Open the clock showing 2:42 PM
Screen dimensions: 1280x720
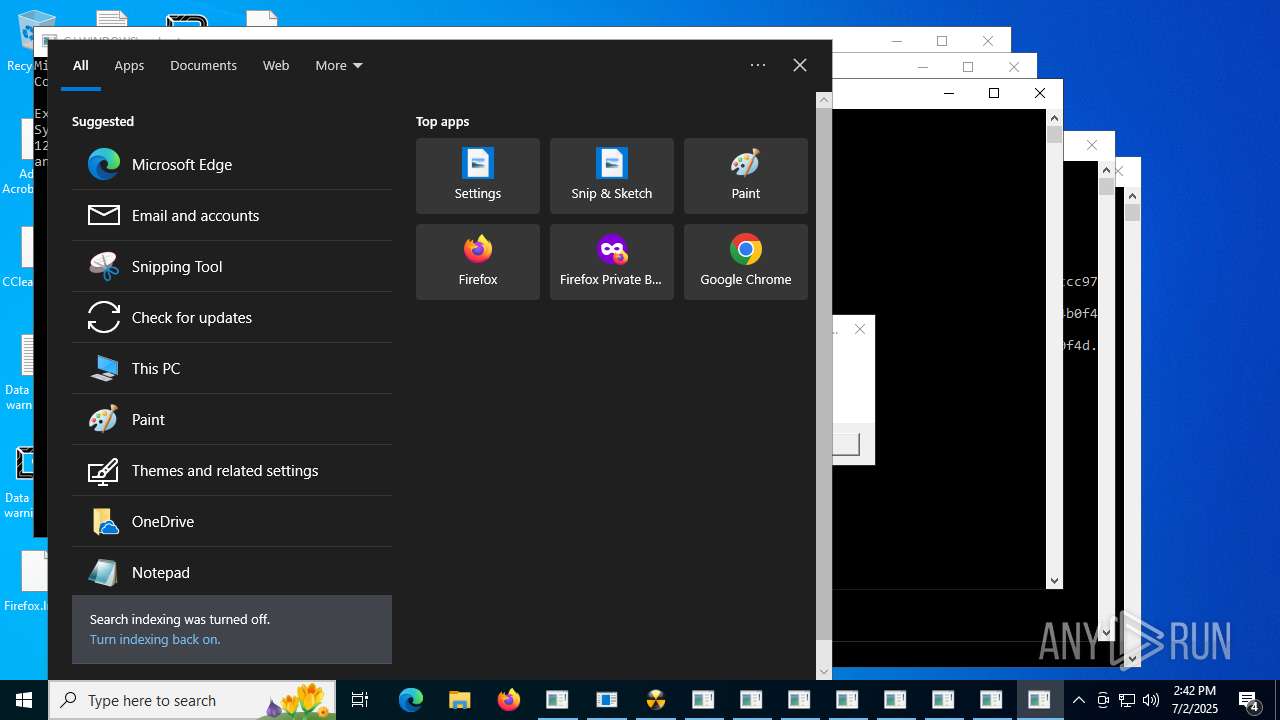(1195, 700)
